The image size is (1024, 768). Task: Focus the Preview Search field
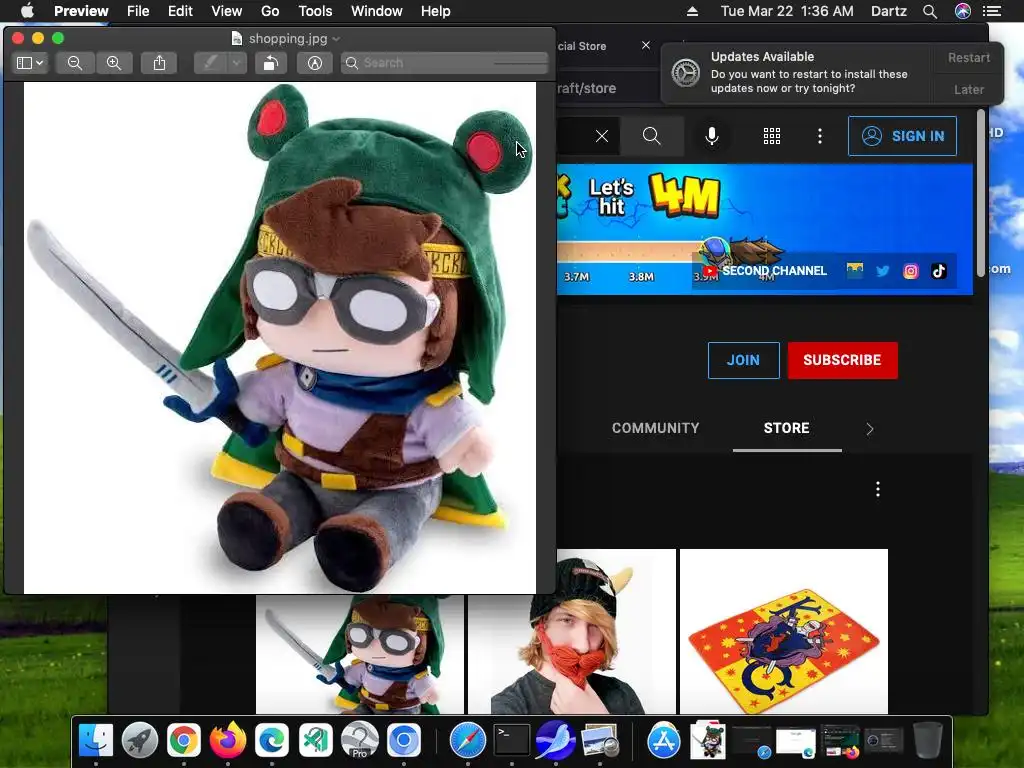point(444,63)
